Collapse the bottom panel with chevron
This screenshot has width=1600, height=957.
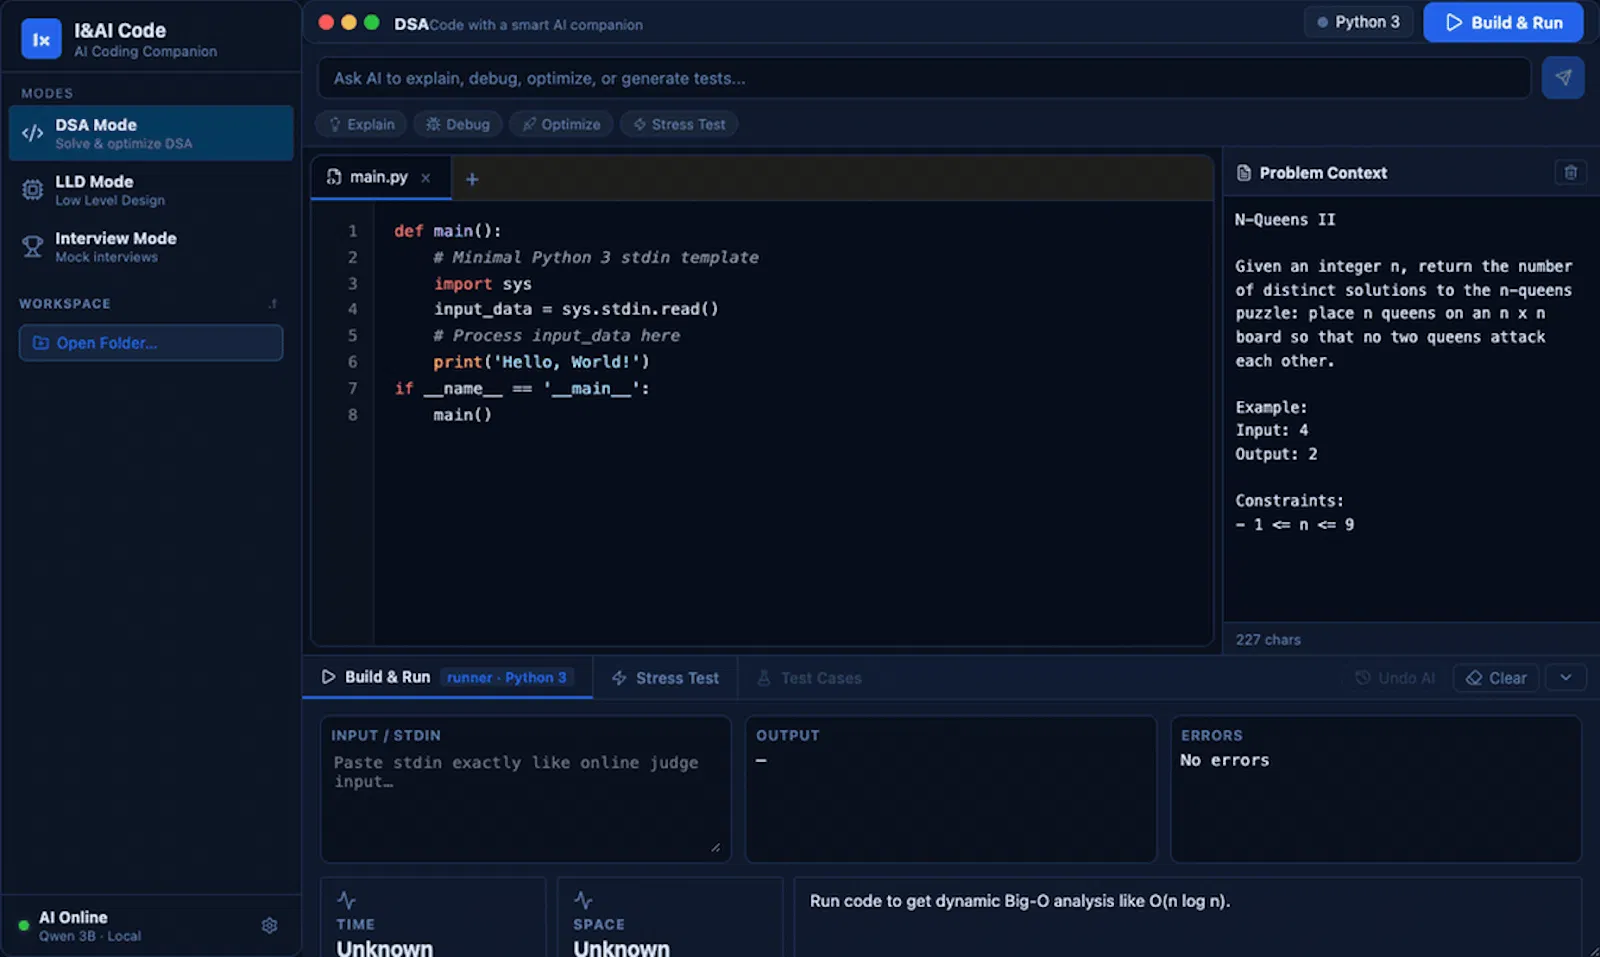coord(1566,678)
